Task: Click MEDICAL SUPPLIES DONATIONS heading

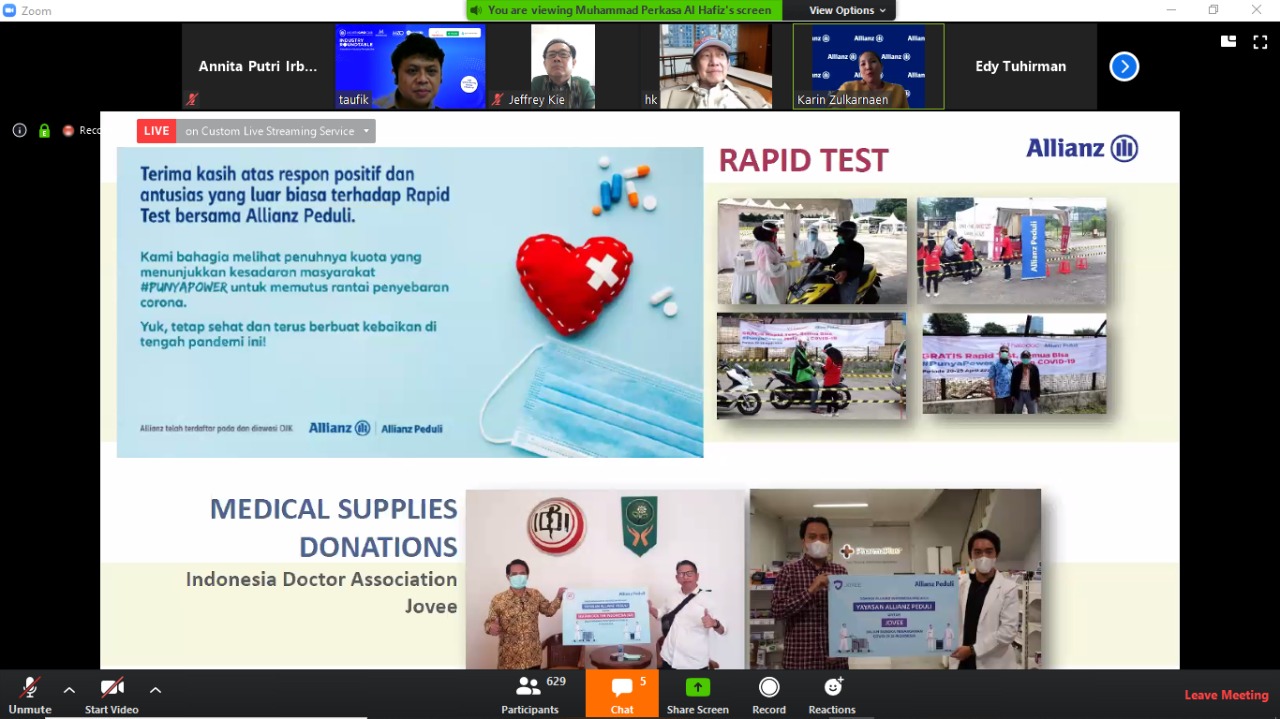Action: (x=333, y=528)
